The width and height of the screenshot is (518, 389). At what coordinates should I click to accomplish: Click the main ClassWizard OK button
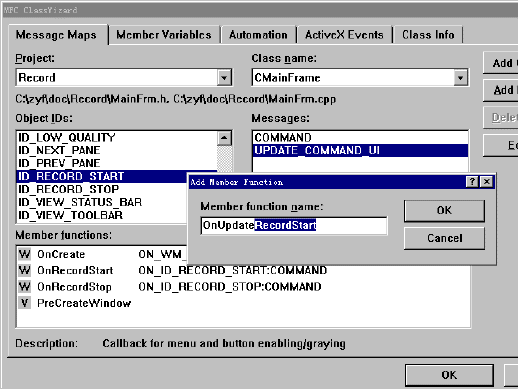[449, 375]
